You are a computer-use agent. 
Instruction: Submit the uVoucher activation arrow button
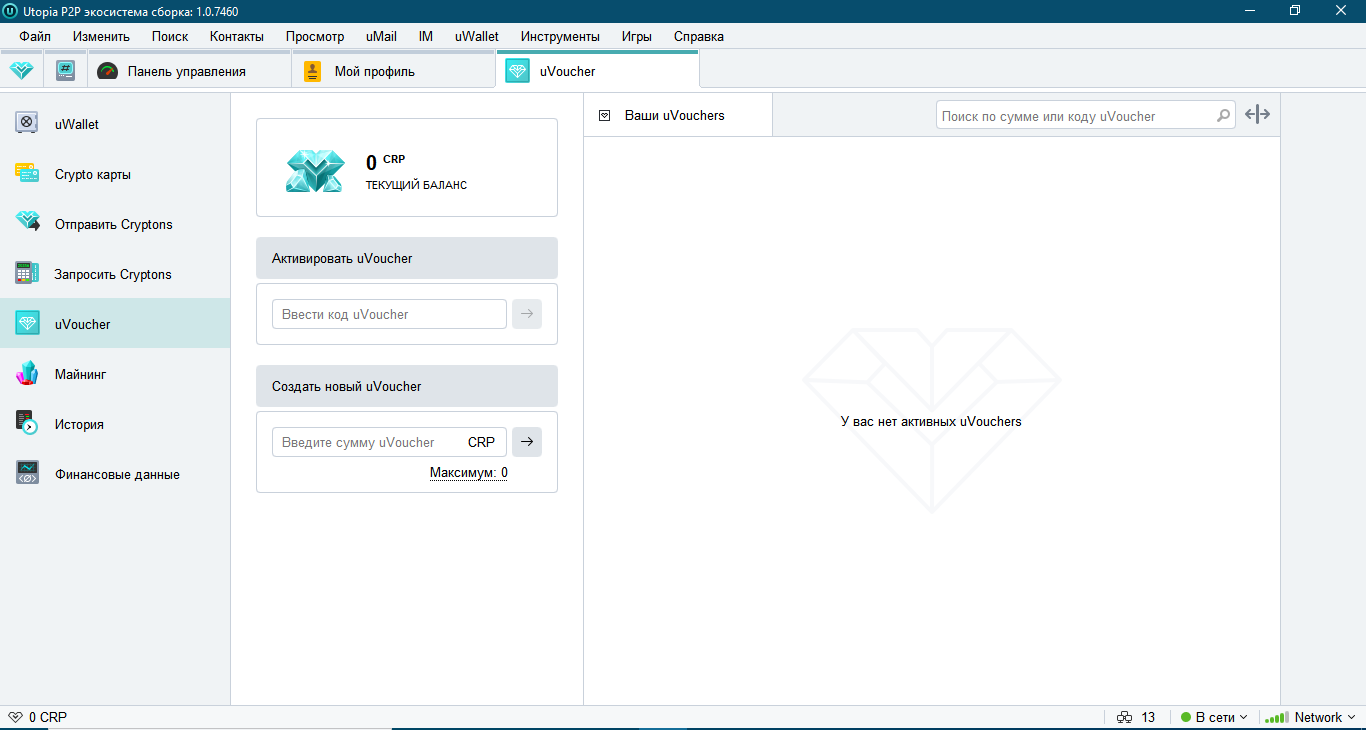point(527,314)
